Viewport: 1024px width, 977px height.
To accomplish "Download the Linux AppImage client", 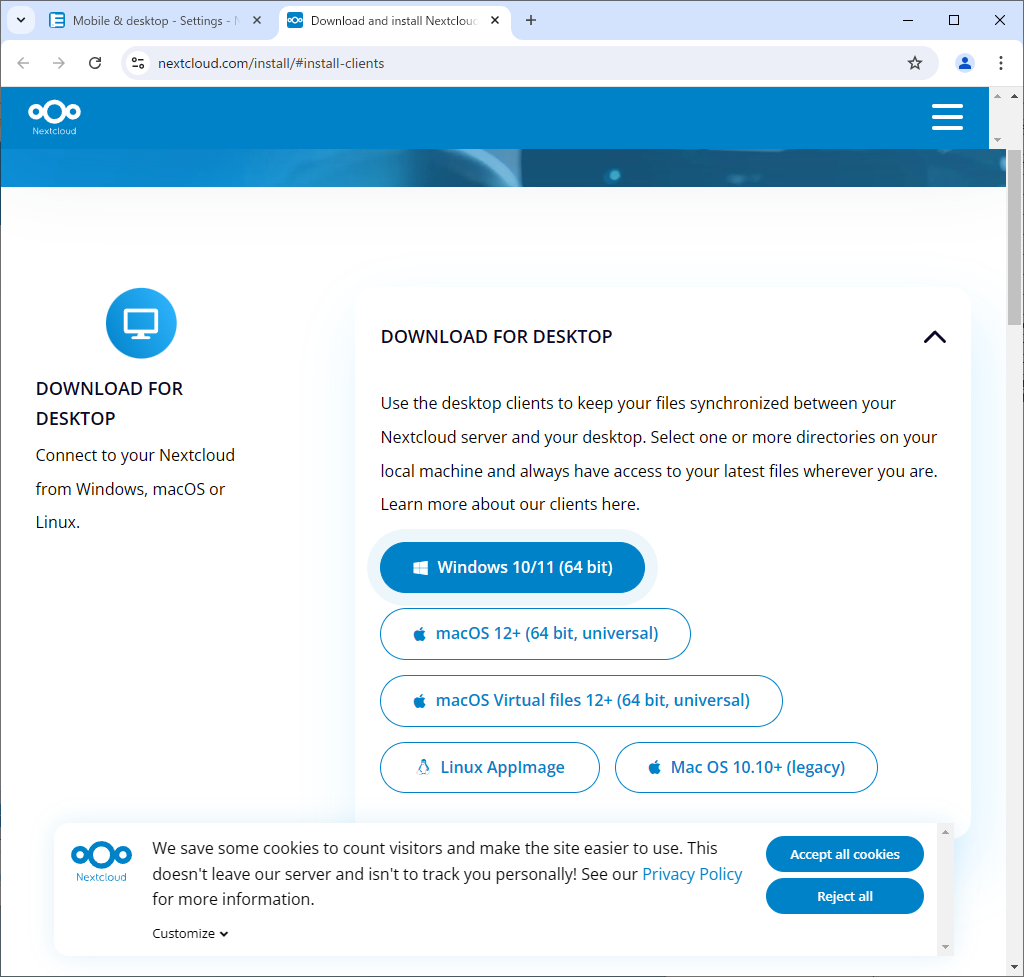I will click(490, 767).
